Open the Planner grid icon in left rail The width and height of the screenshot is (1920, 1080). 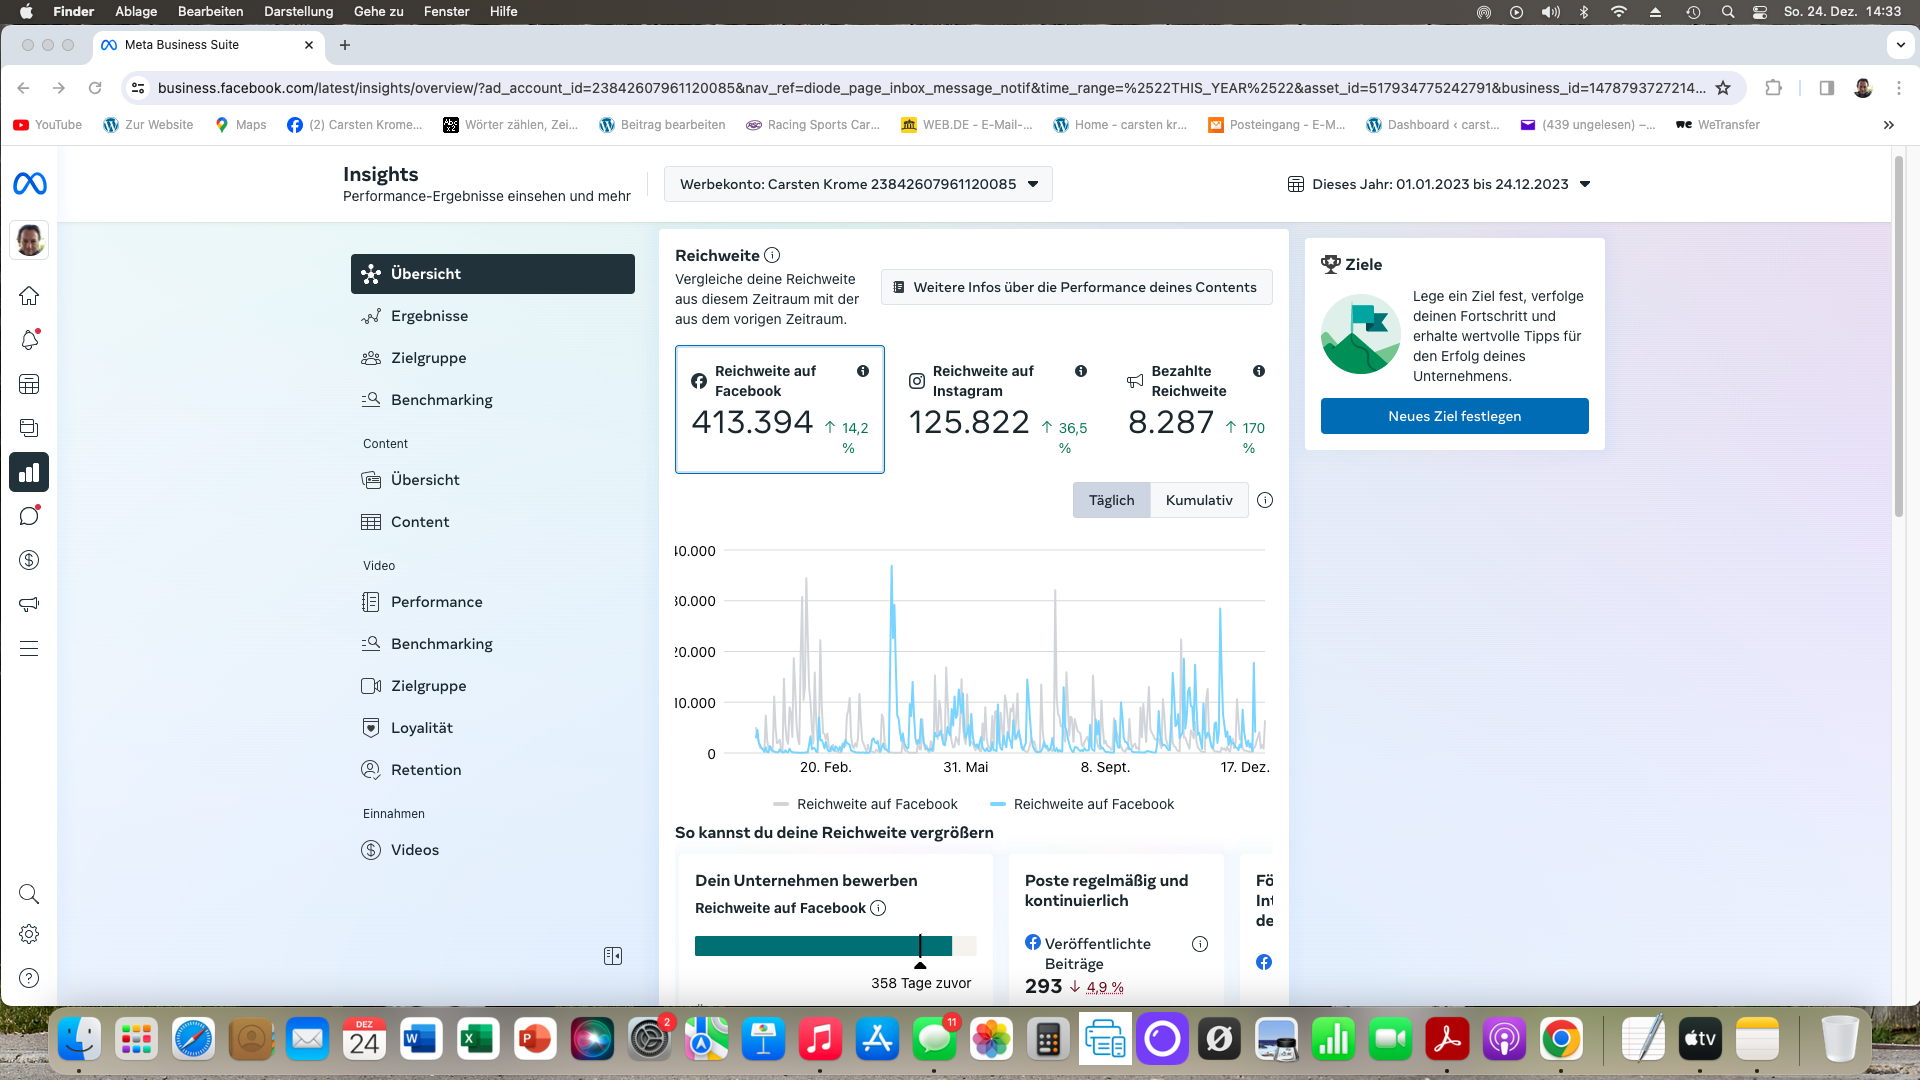click(29, 384)
